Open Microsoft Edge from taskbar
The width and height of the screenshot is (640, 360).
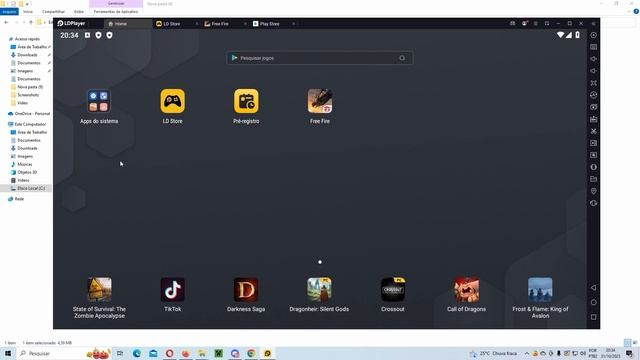click(x=137, y=353)
